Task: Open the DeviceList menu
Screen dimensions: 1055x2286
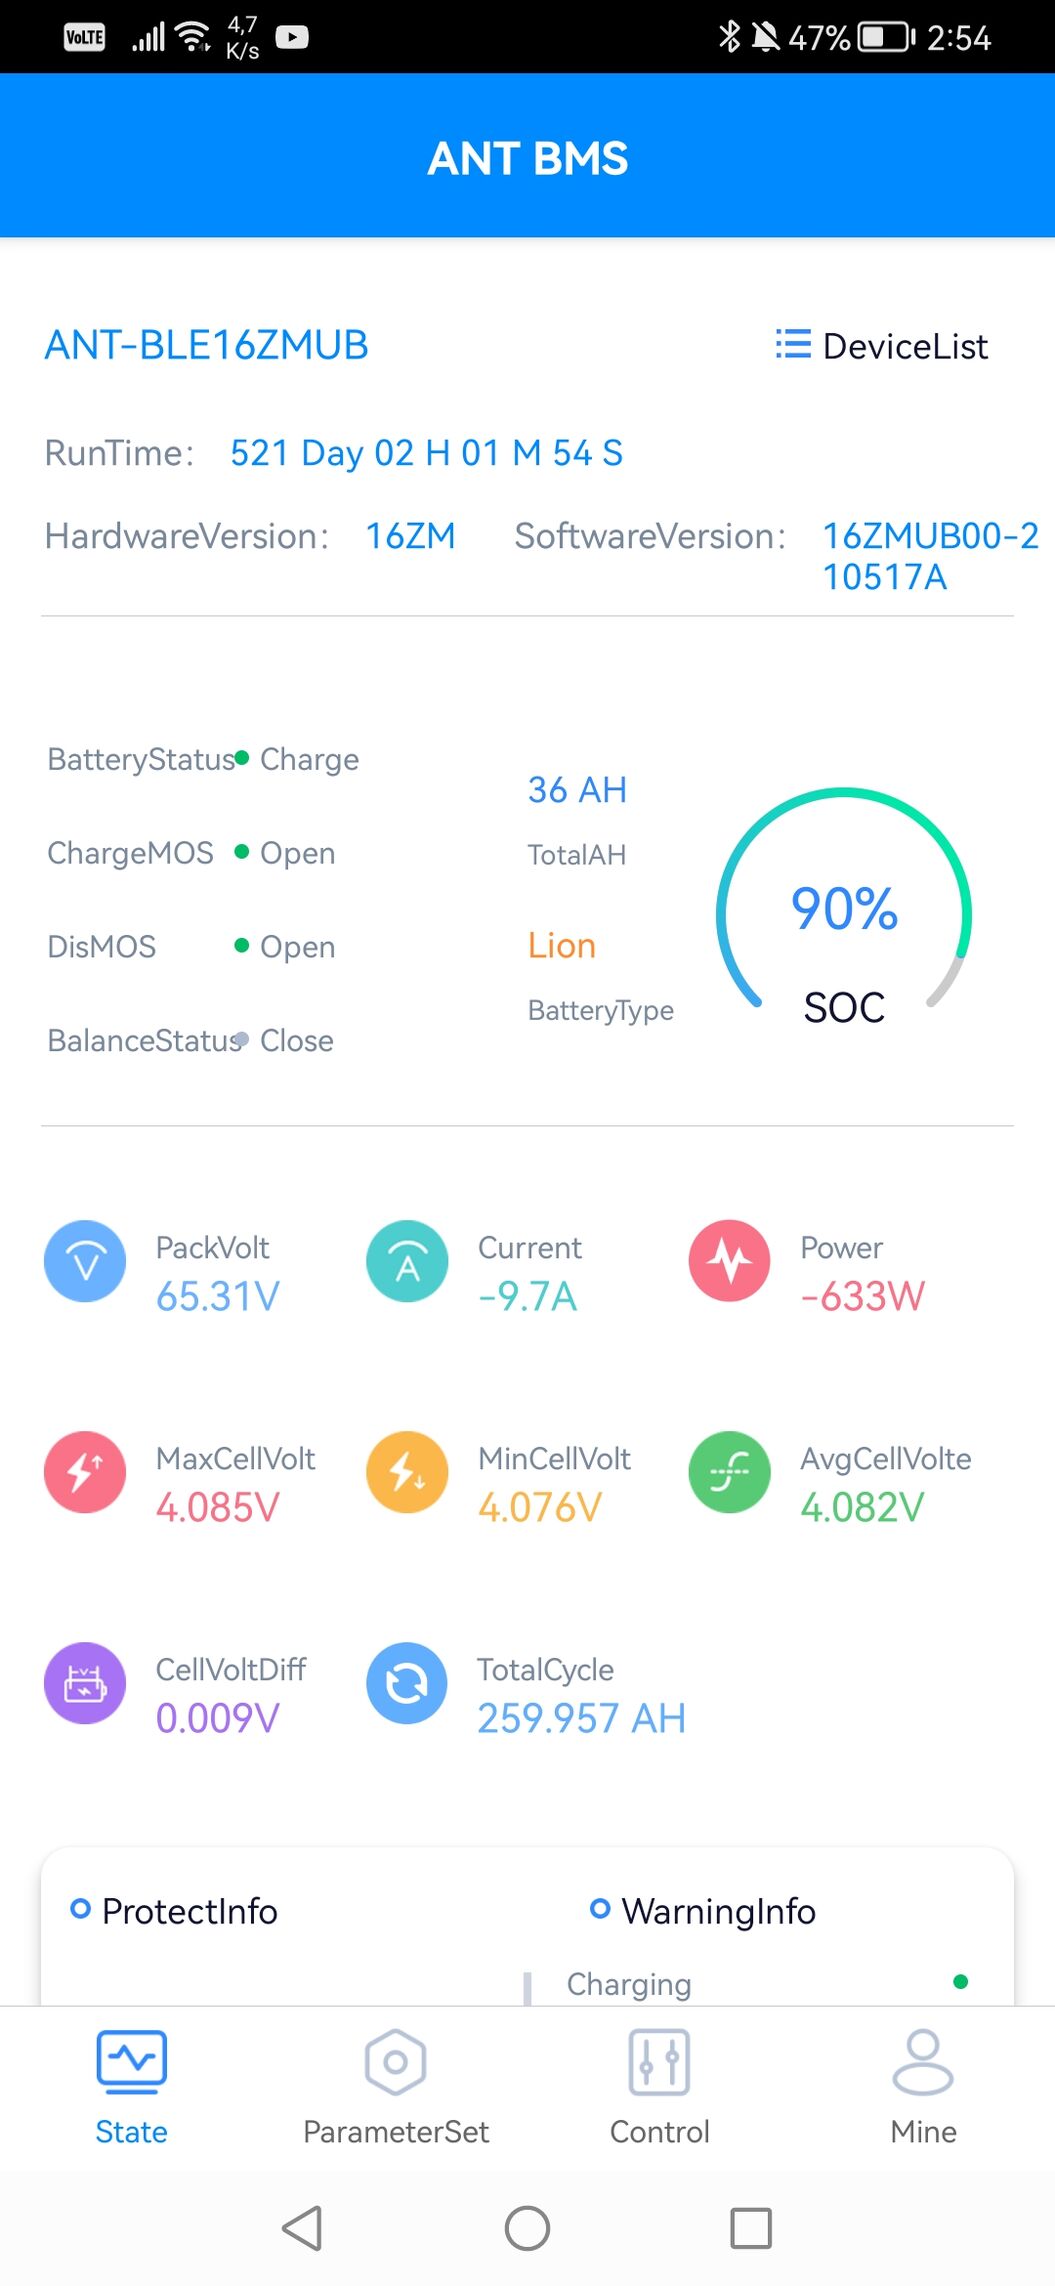Action: [x=882, y=346]
